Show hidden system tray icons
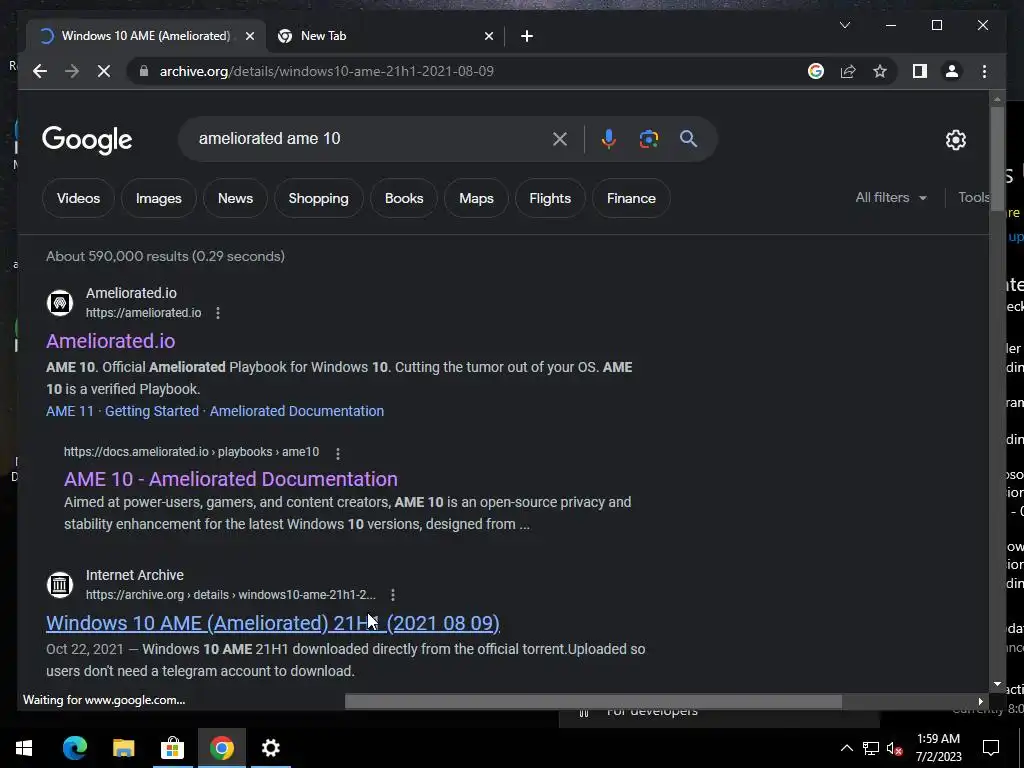Screen dimensions: 1024x768 point(846,748)
